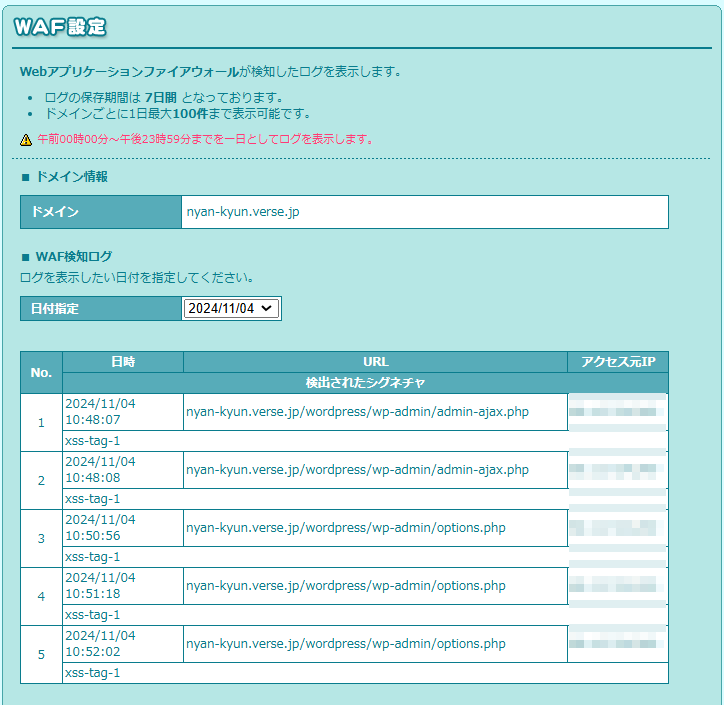This screenshot has height=705, width=724.
Task: Click the No. column header
Action: [41, 372]
